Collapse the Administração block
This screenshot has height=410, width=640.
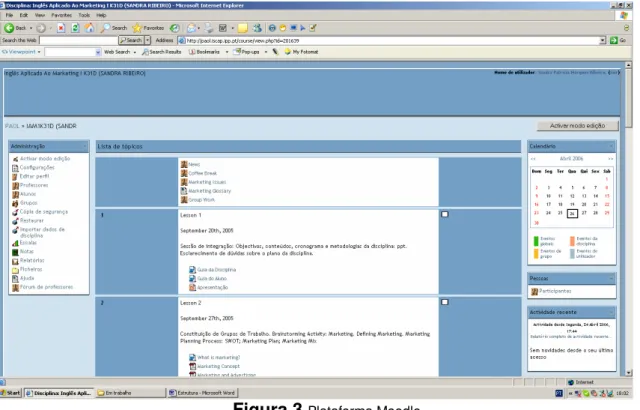click(85, 146)
